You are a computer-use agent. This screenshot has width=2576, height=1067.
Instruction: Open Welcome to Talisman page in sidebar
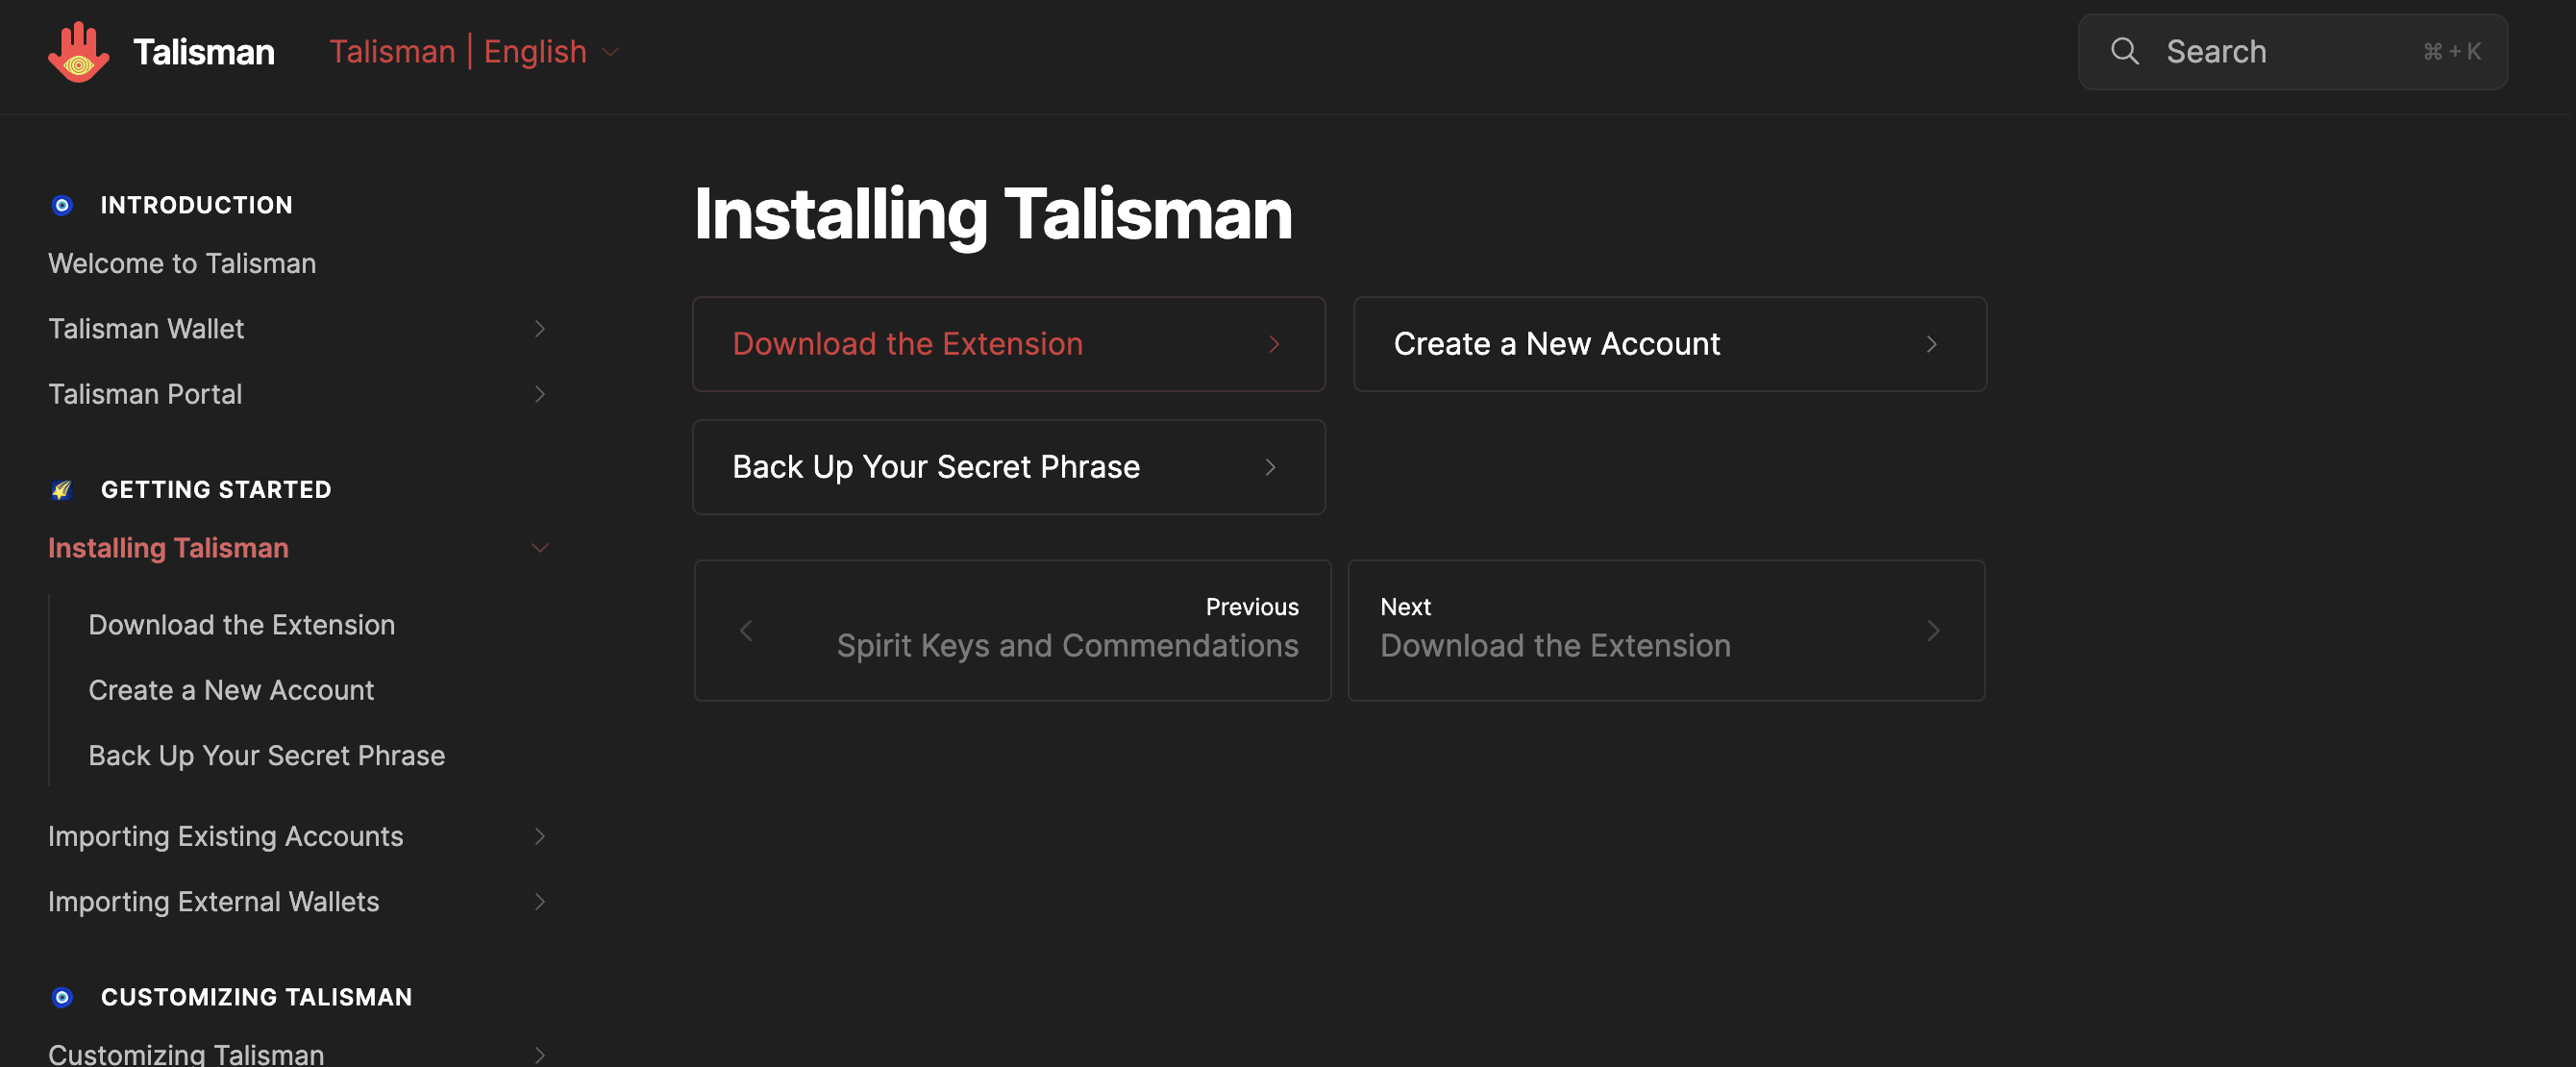coord(182,264)
